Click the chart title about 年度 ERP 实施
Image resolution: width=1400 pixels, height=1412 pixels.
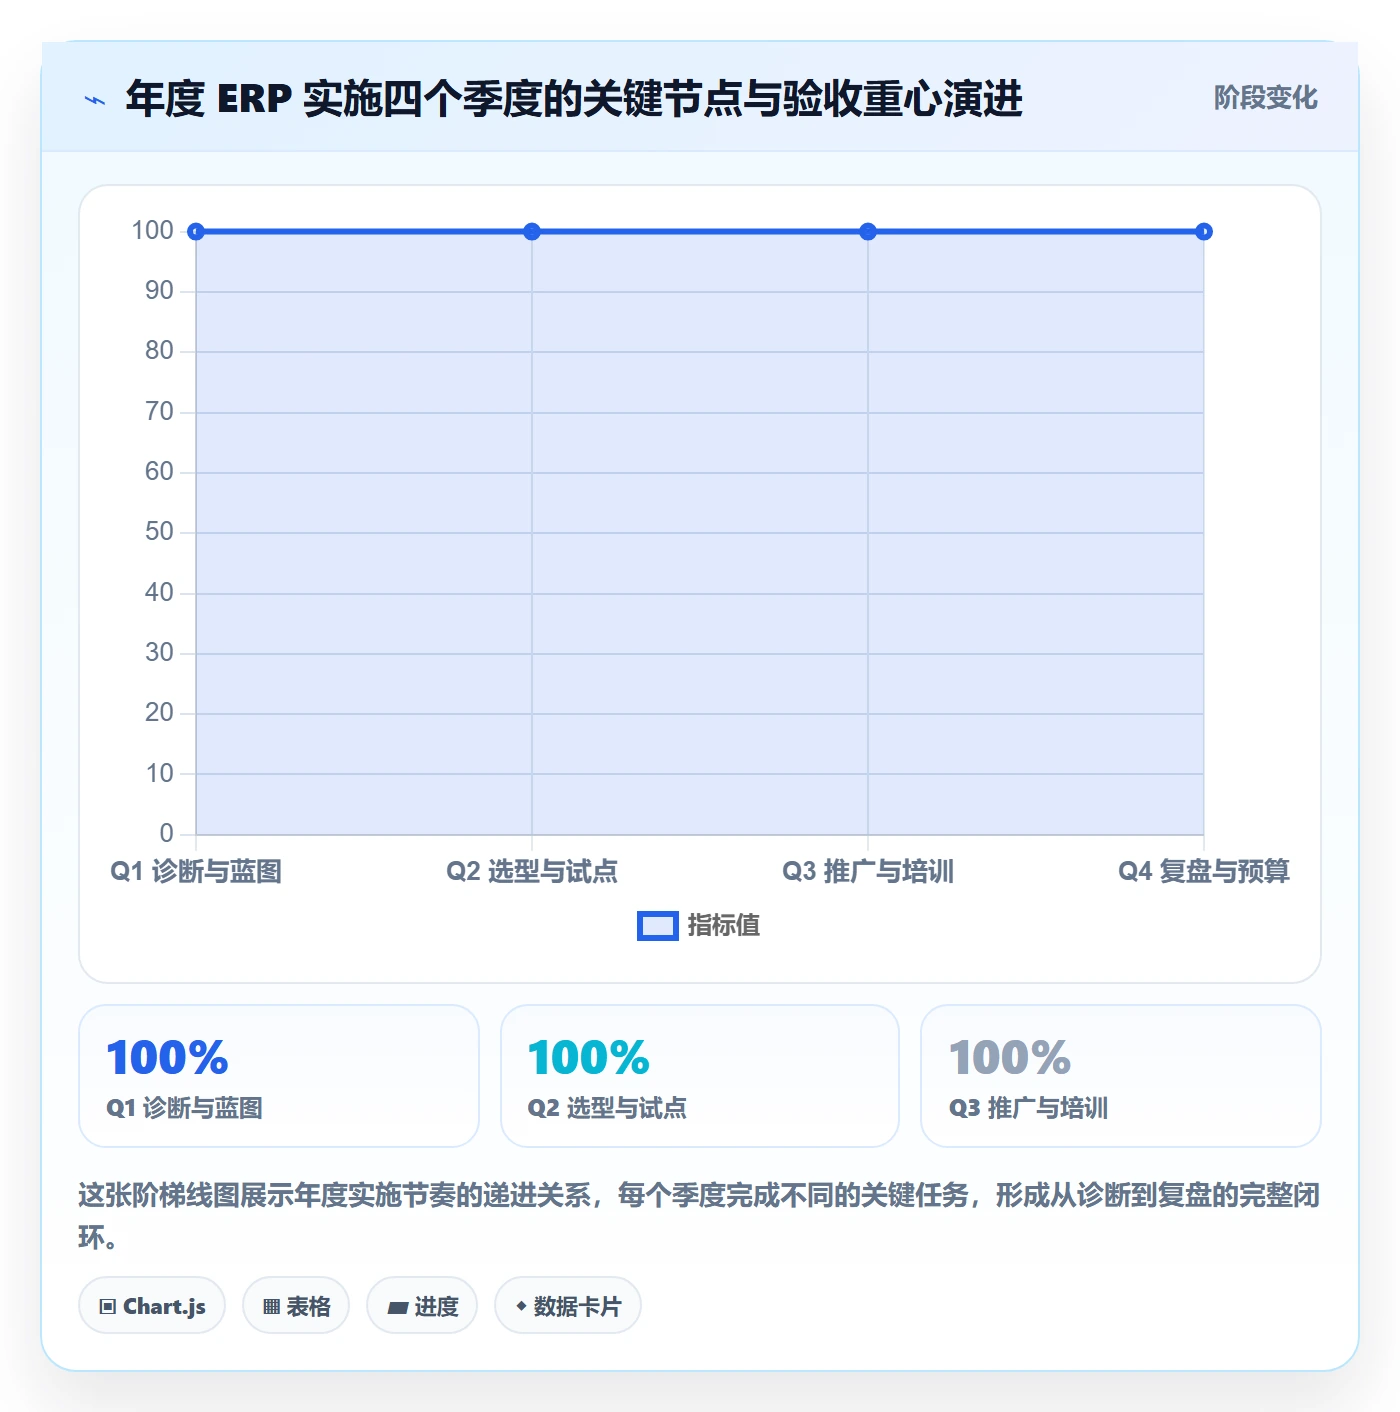point(574,99)
